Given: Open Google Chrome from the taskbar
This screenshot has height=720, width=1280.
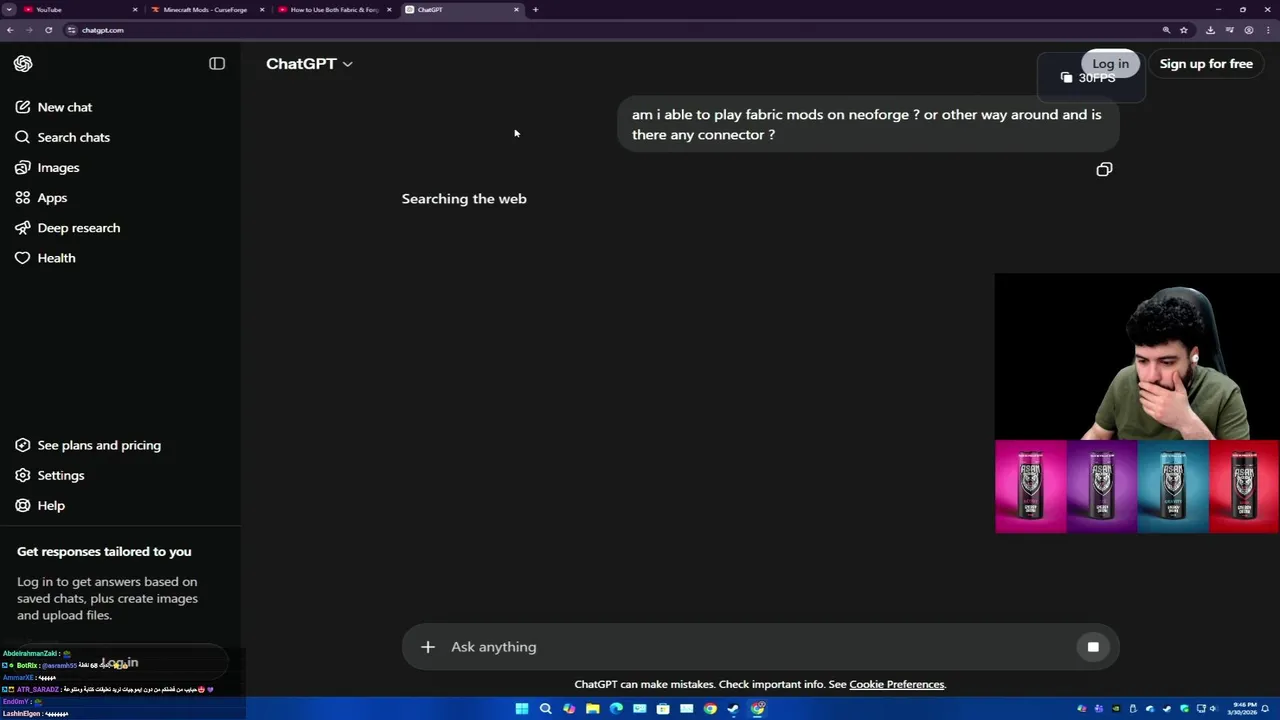Looking at the screenshot, I should [x=710, y=709].
